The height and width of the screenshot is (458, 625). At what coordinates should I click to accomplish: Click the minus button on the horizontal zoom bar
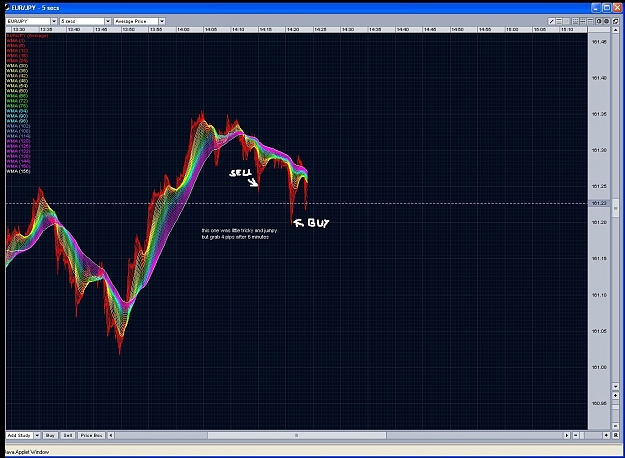[x=576, y=435]
